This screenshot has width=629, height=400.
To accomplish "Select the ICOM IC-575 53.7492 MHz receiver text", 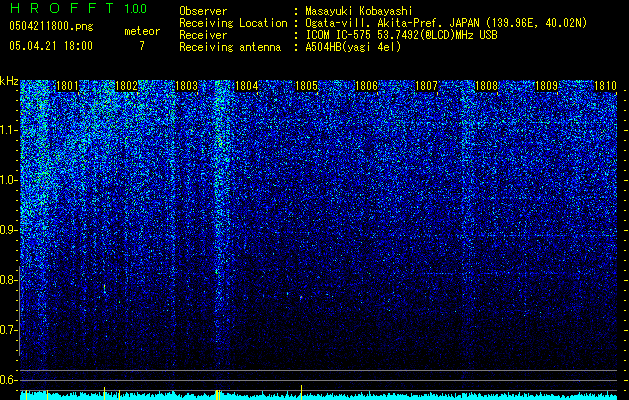I will click(401, 35).
